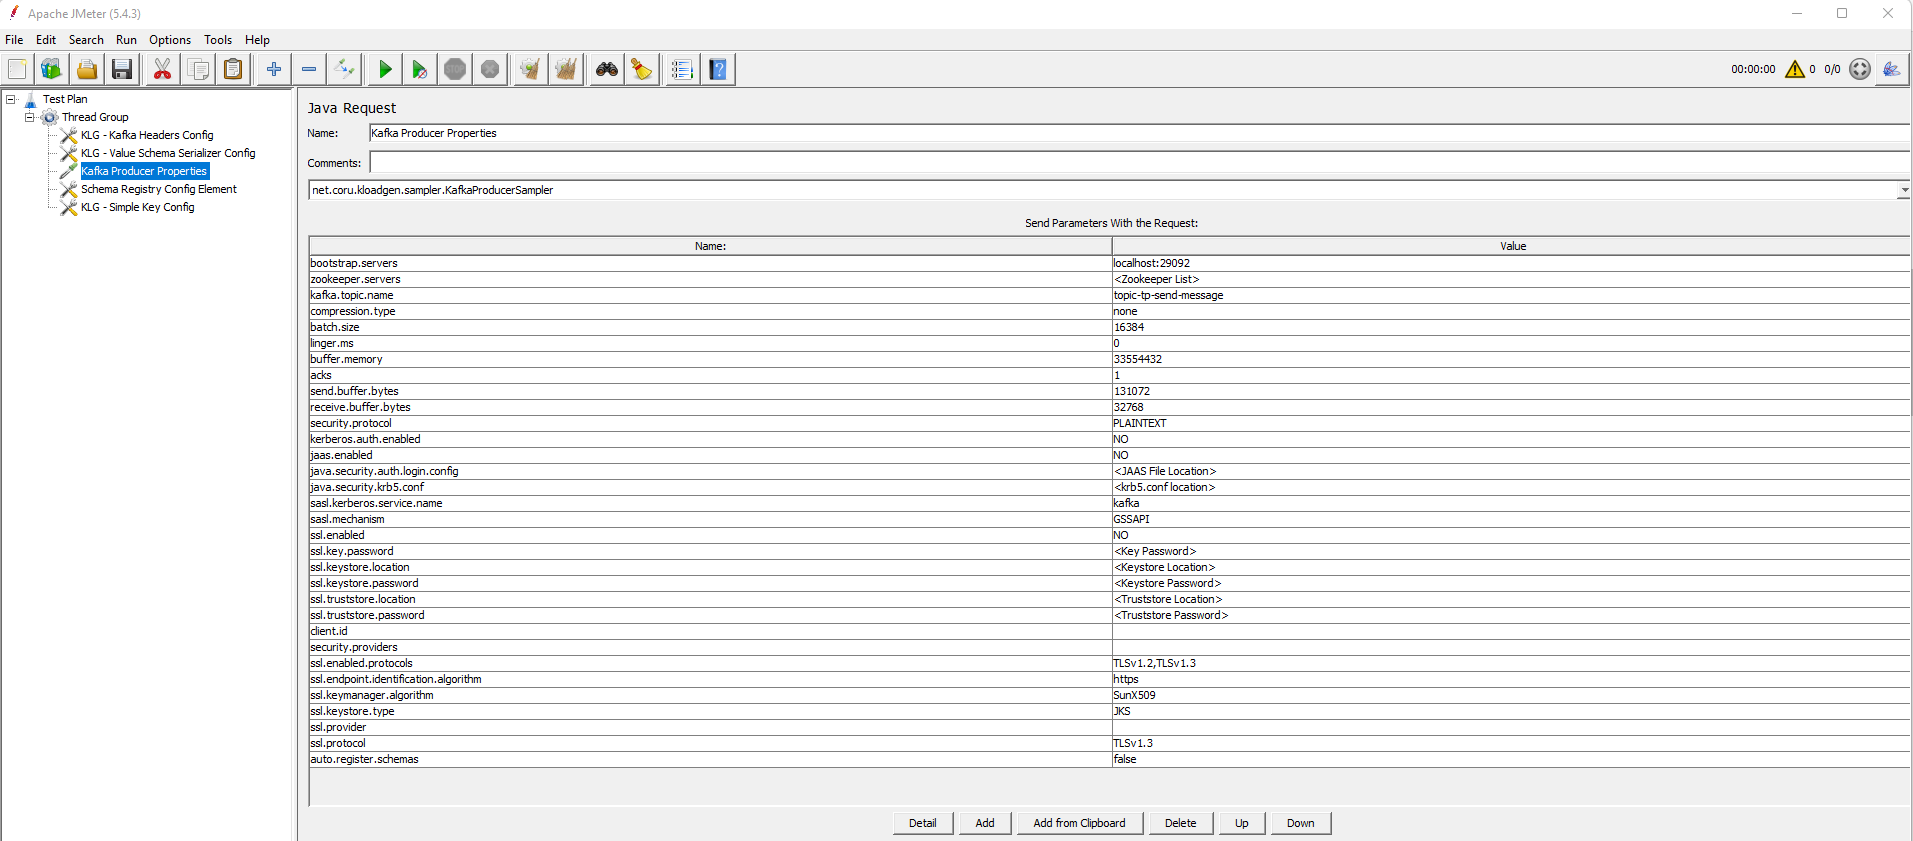
Task: Click the <Keystore Location> value cell
Action: pyautogui.click(x=1511, y=567)
